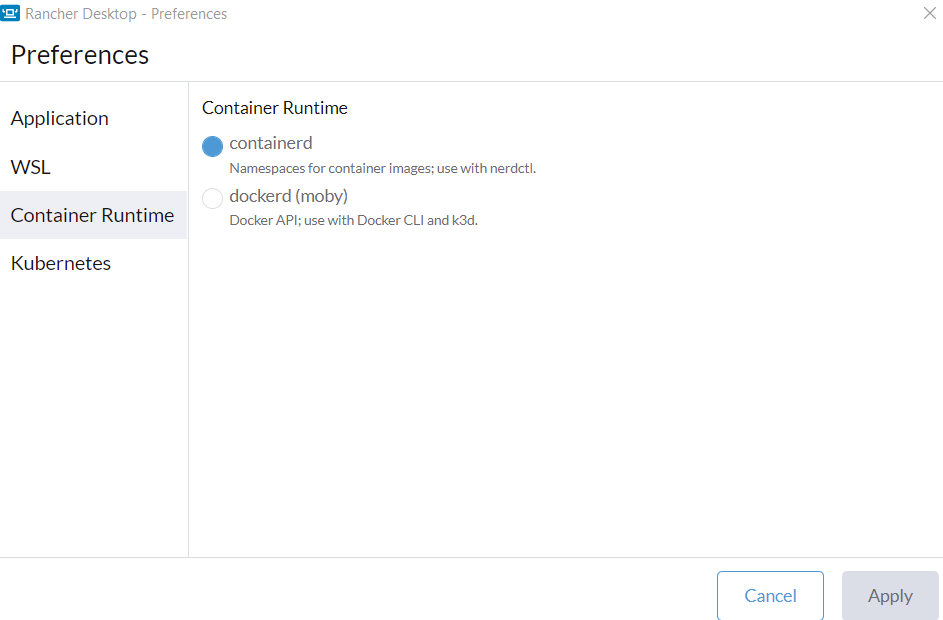The height and width of the screenshot is (620, 943).
Task: Go to the Kubernetes preferences tab
Action: tap(61, 263)
